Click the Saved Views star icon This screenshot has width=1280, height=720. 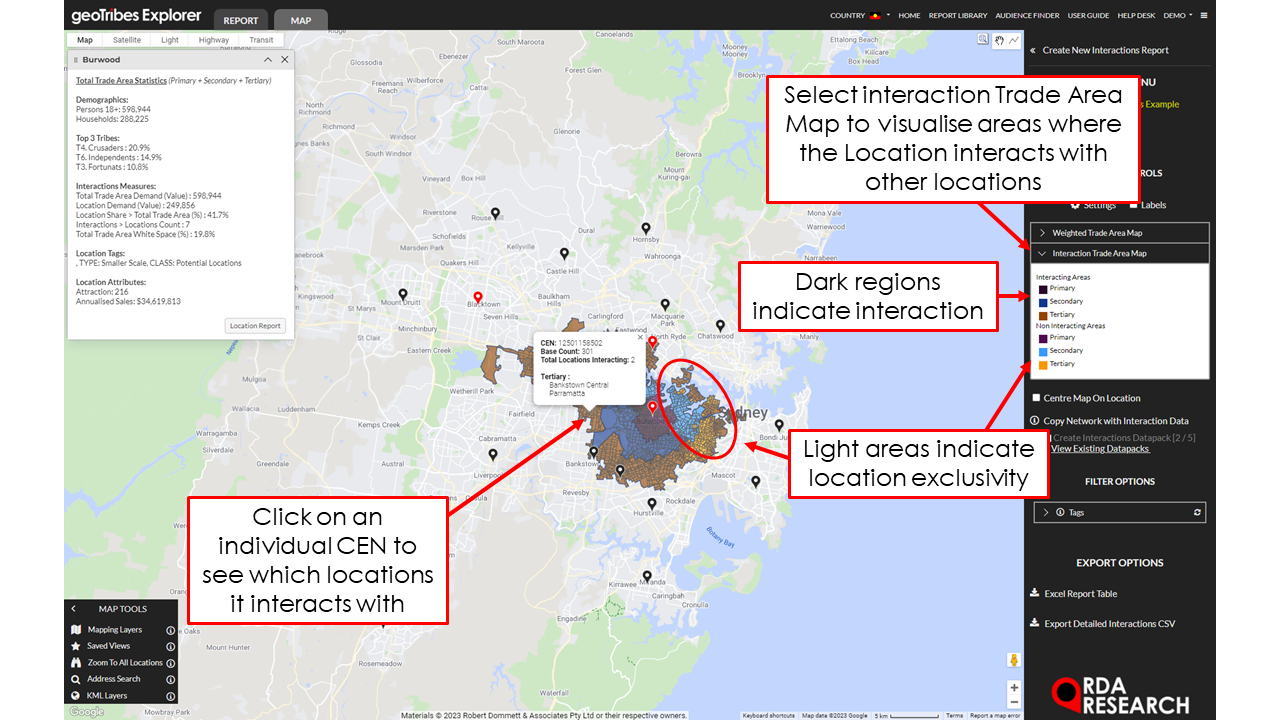[x=76, y=646]
